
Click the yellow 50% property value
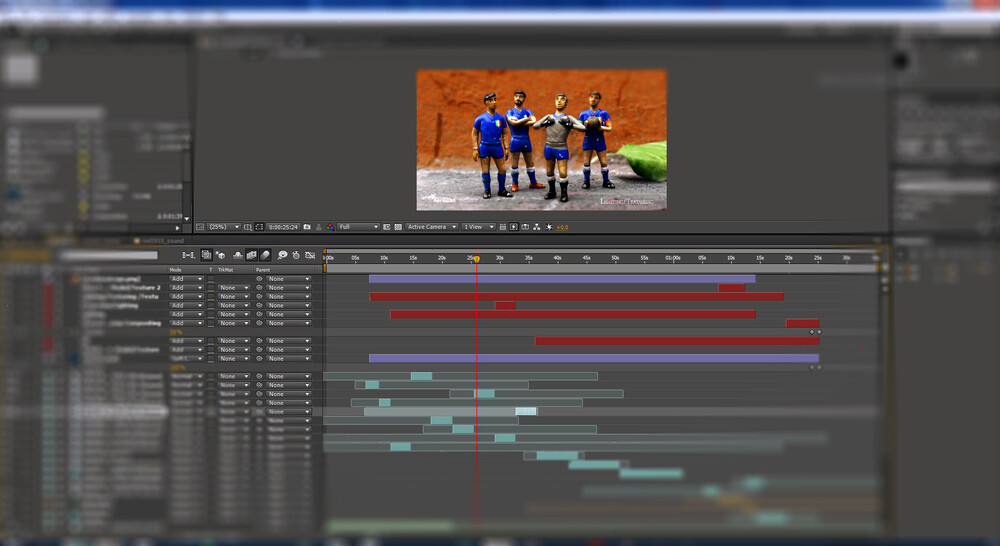(176, 332)
